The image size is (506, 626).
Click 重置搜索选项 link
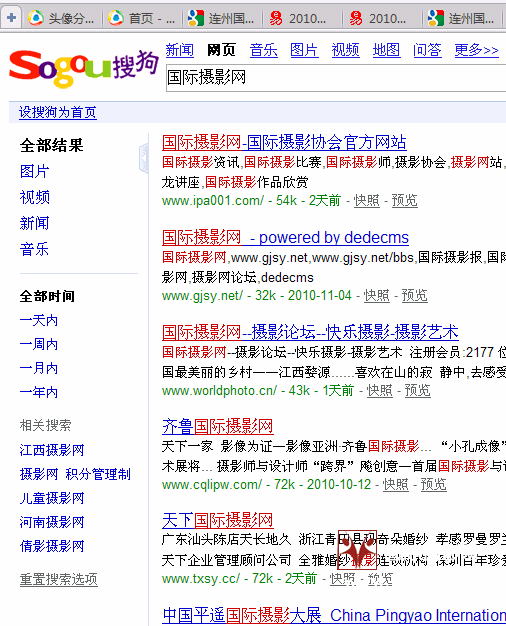click(59, 579)
